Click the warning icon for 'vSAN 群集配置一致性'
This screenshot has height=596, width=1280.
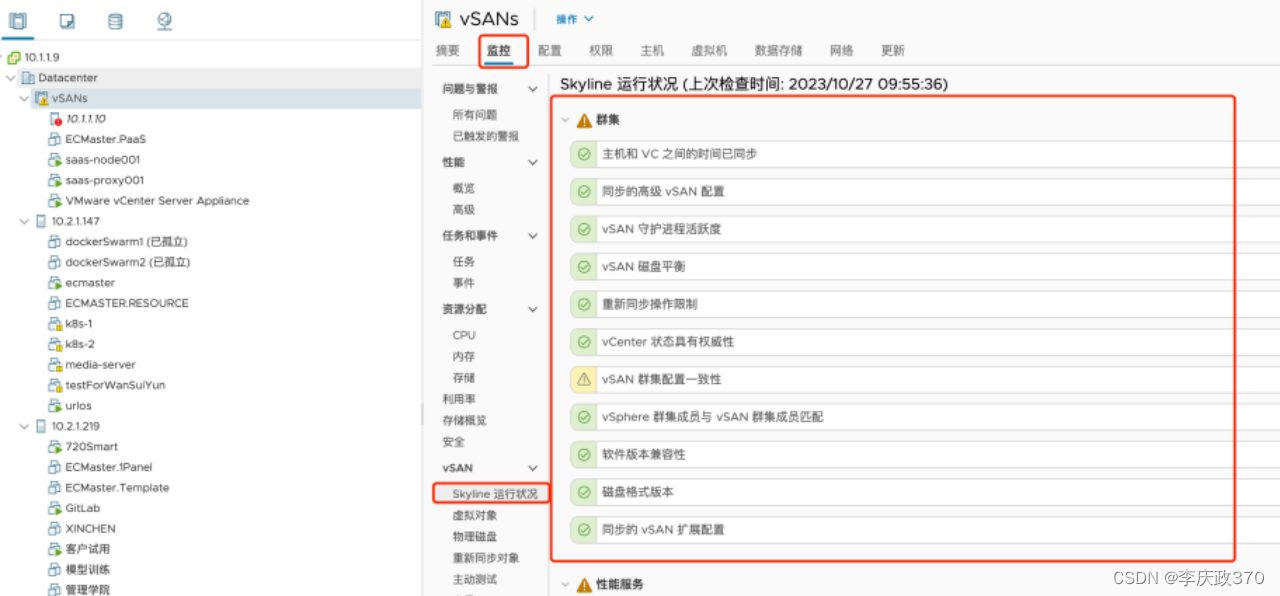[x=583, y=379]
